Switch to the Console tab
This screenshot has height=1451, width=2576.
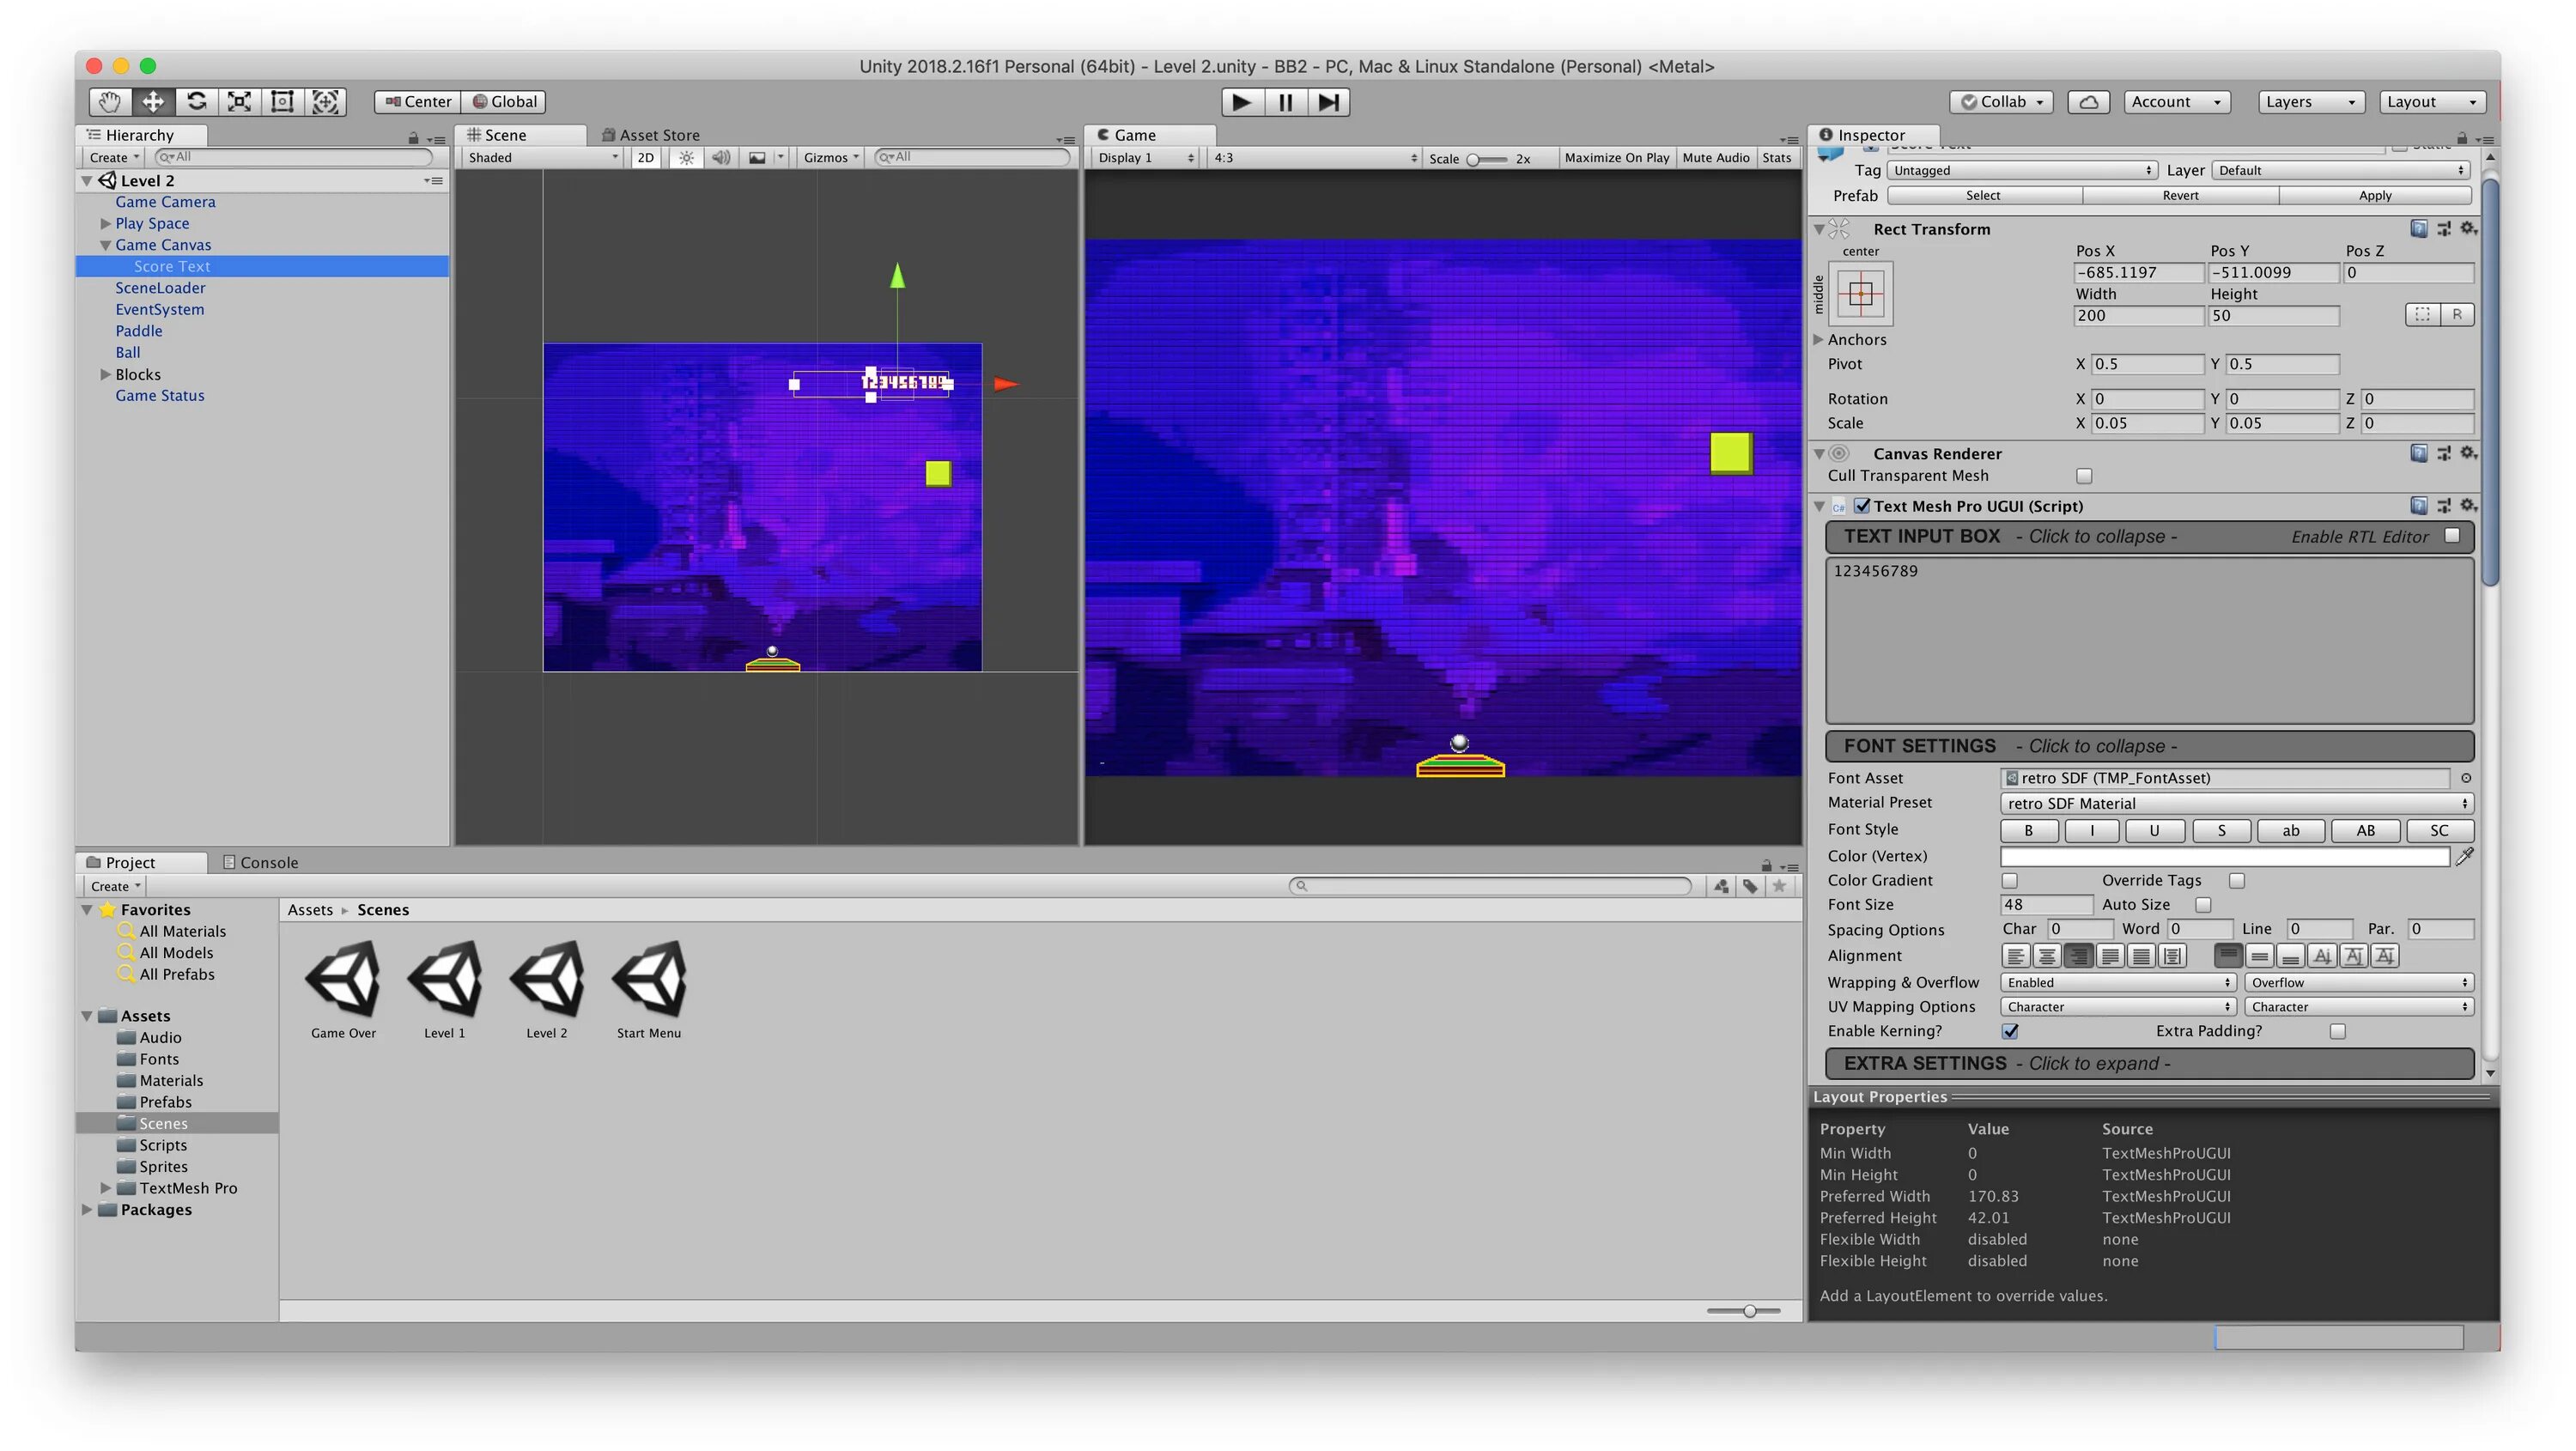[260, 862]
